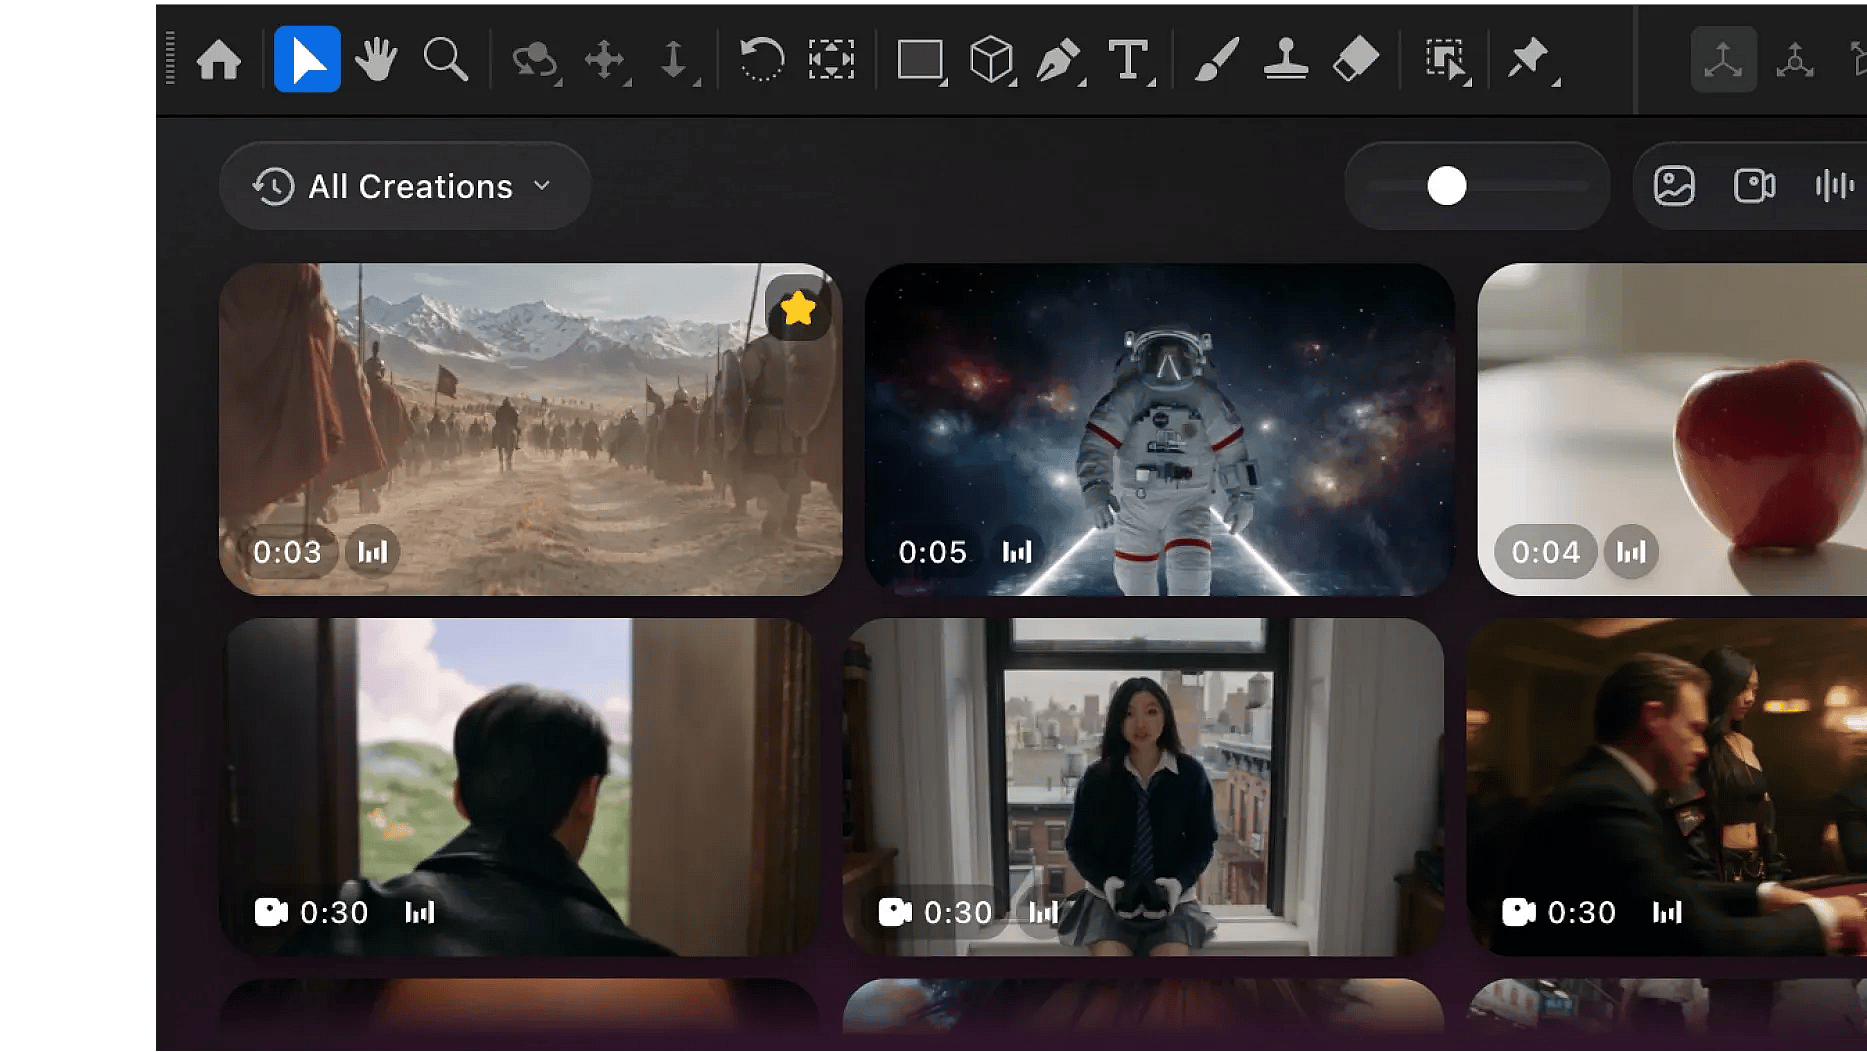Open the man at window thumbnail
Viewport: 1867px width, 1052px height.
tap(518, 786)
